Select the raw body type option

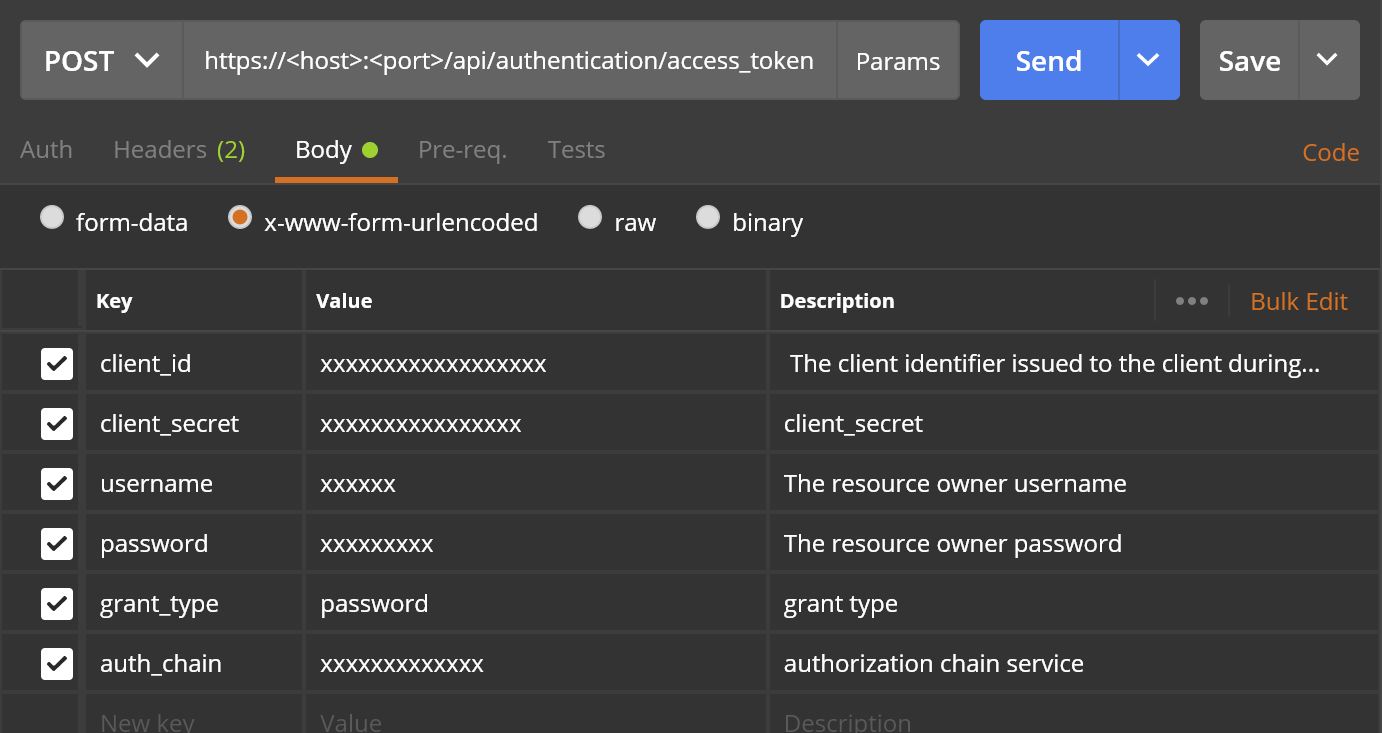(590, 218)
